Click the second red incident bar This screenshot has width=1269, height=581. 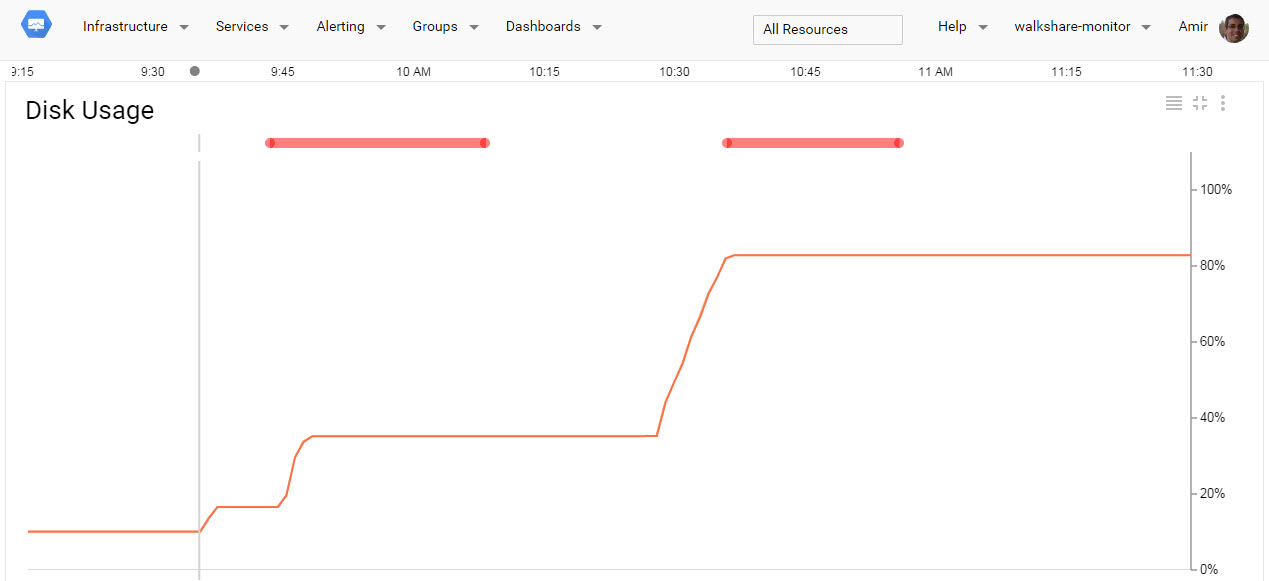813,143
